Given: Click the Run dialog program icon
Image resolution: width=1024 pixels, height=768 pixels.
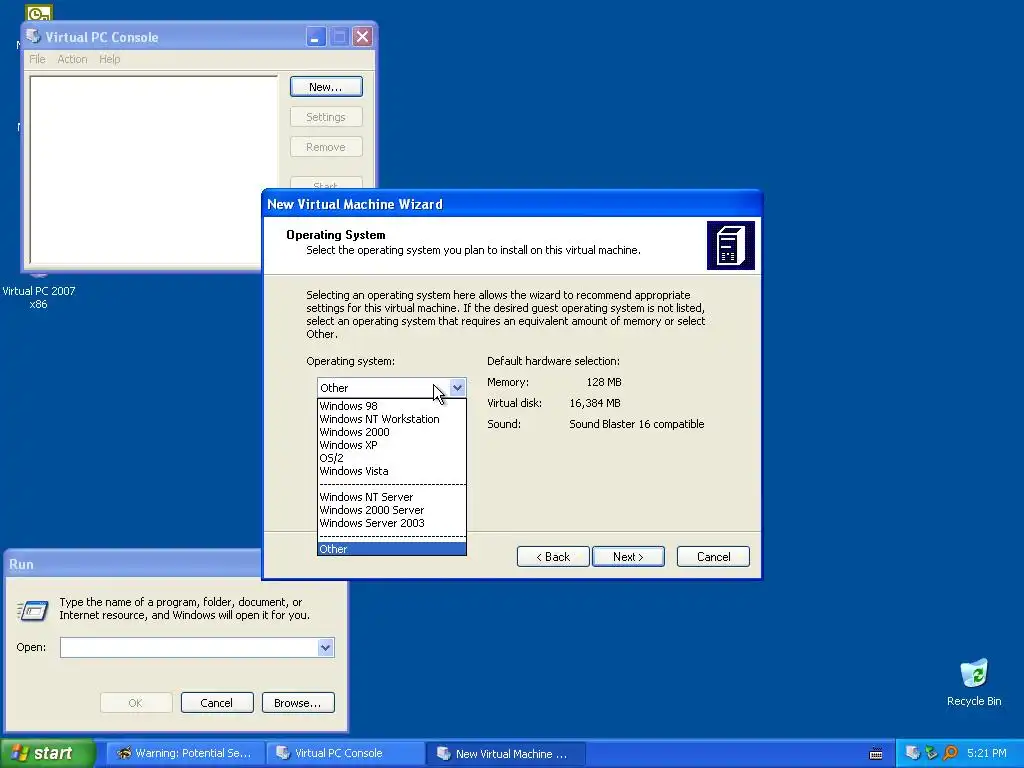Looking at the screenshot, I should [x=33, y=610].
